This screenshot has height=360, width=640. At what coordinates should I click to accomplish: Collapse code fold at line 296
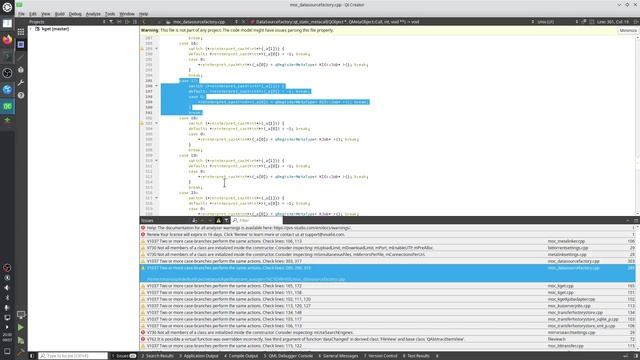pyautogui.click(x=156, y=86)
